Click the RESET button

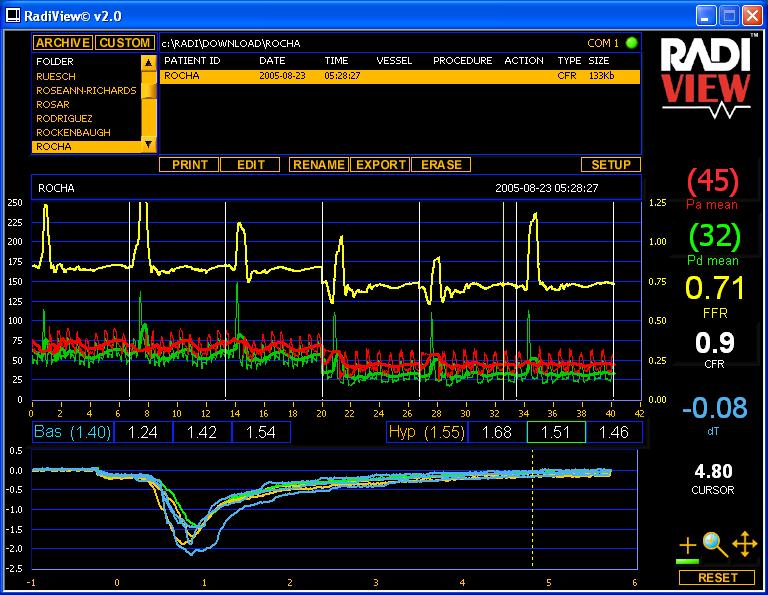click(x=717, y=578)
